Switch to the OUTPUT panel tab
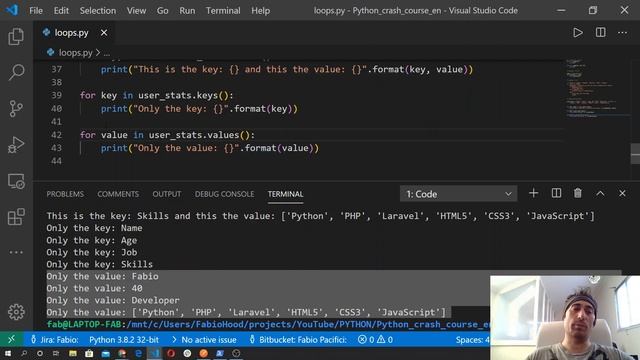Image resolution: width=640 pixels, height=360 pixels. click(x=167, y=194)
